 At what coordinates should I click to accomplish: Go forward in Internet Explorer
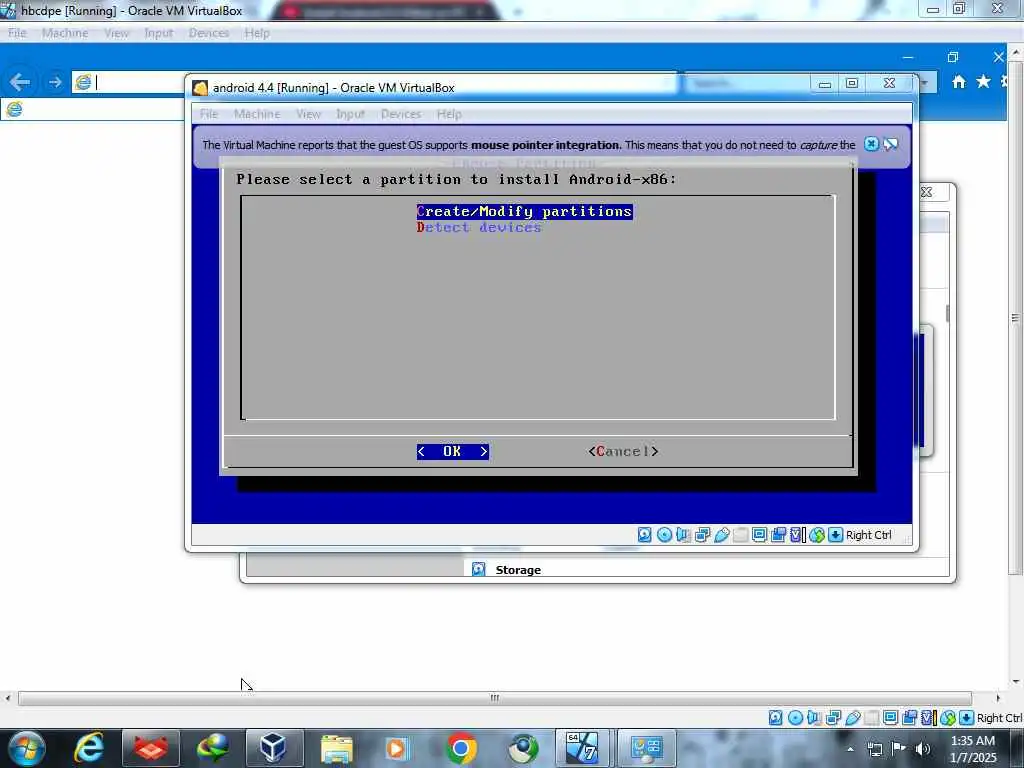coord(54,82)
